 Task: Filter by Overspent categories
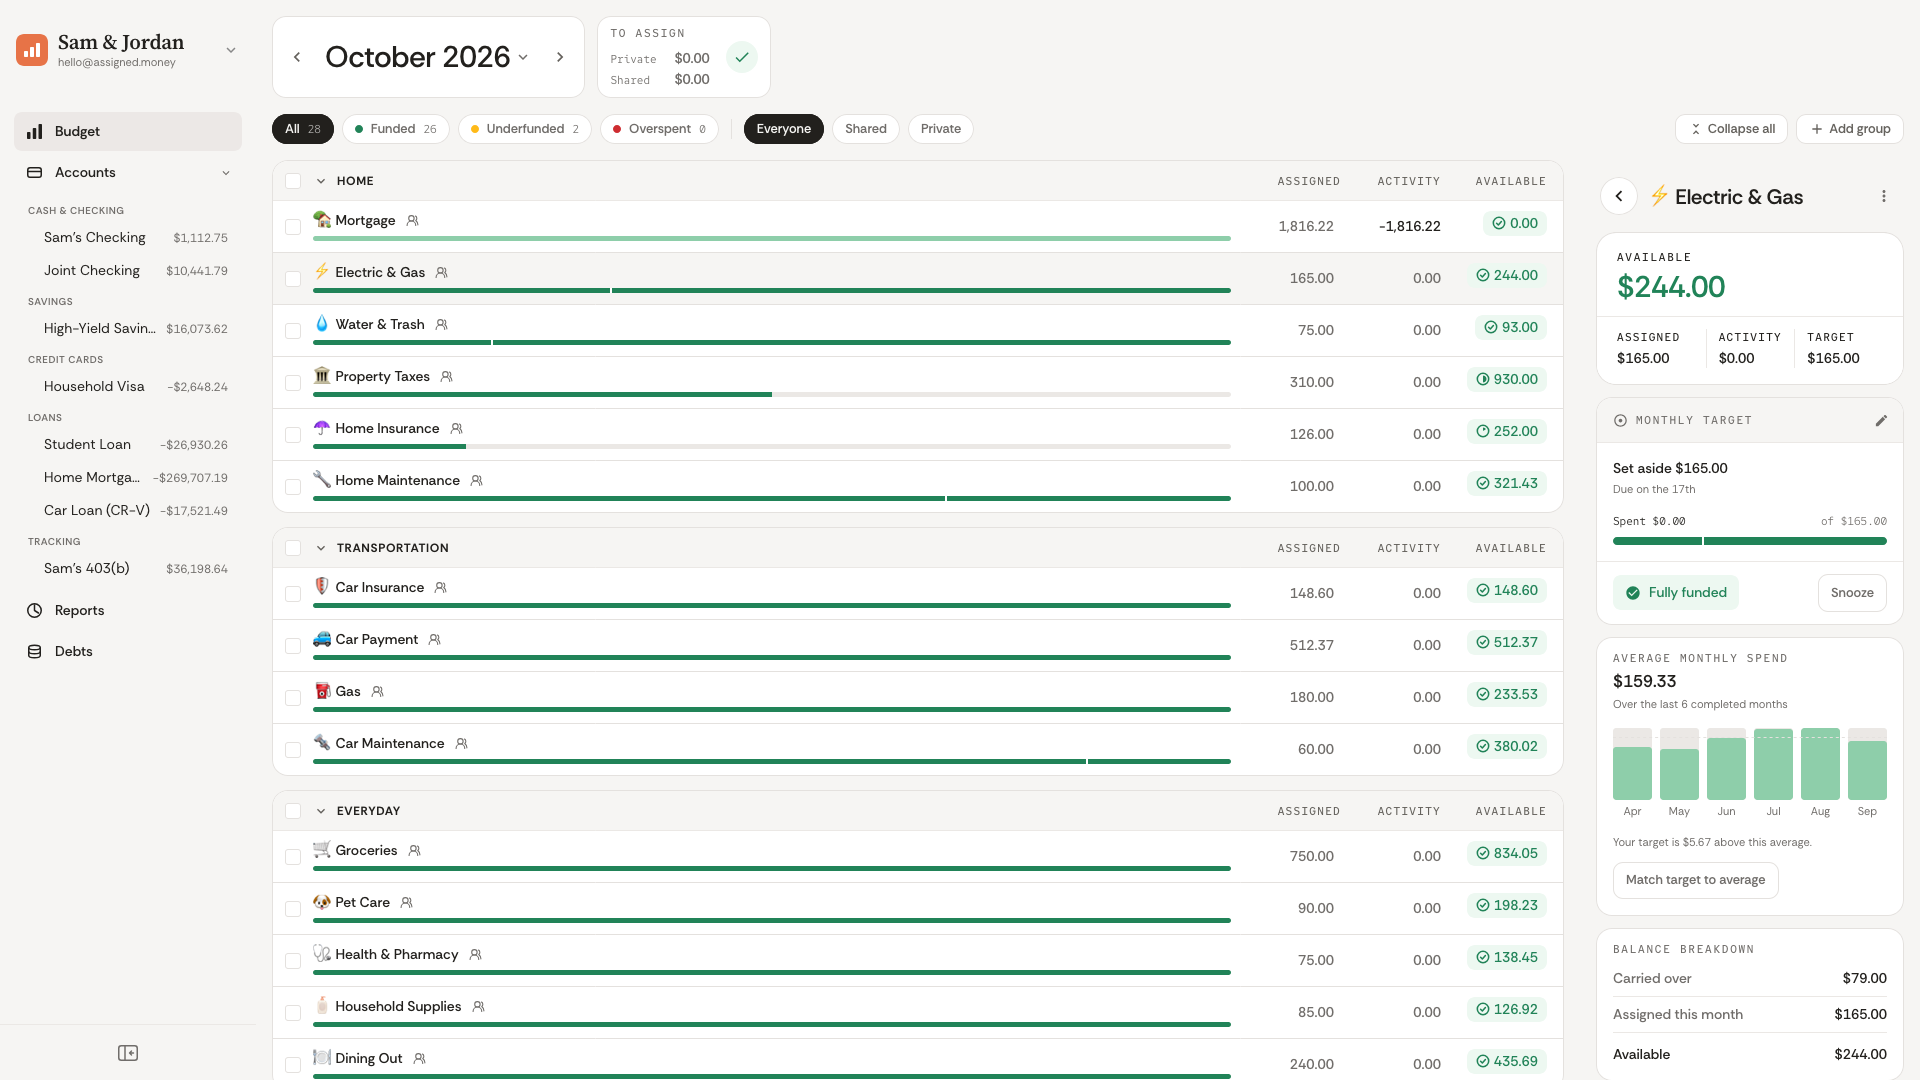pos(660,129)
